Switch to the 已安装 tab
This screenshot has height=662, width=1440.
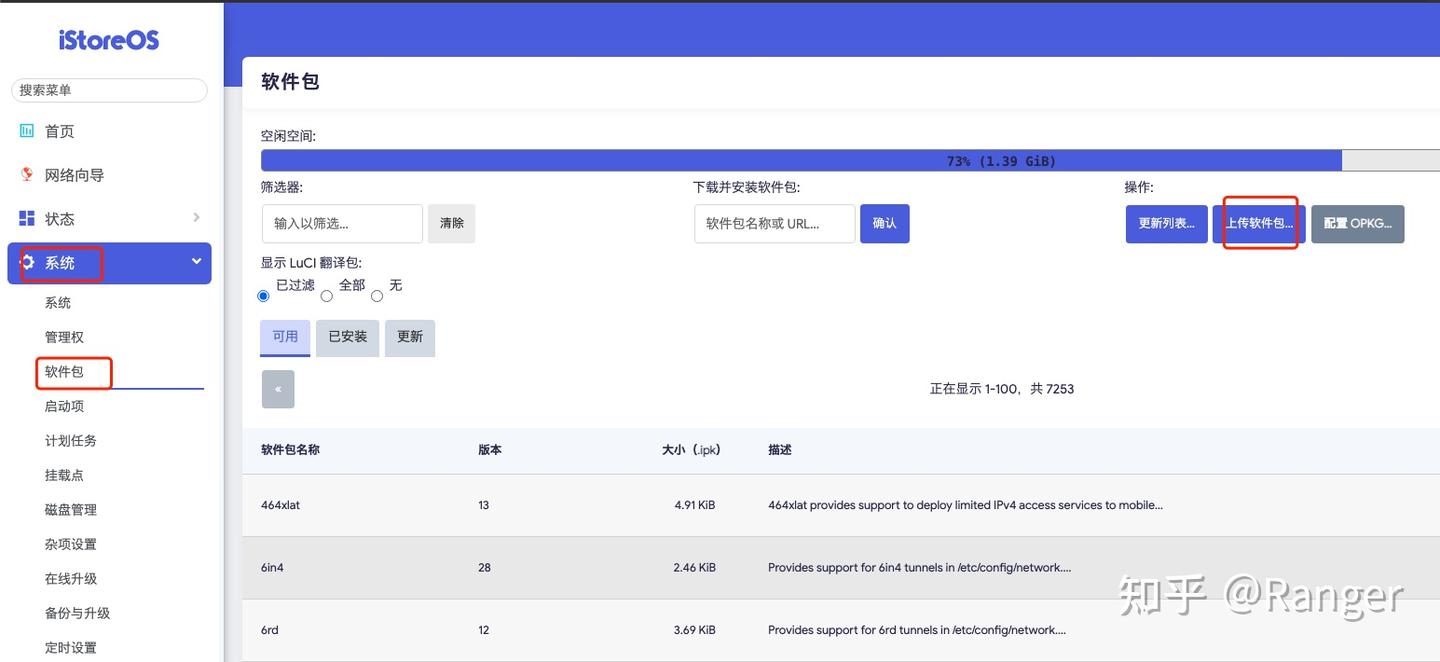coord(347,337)
